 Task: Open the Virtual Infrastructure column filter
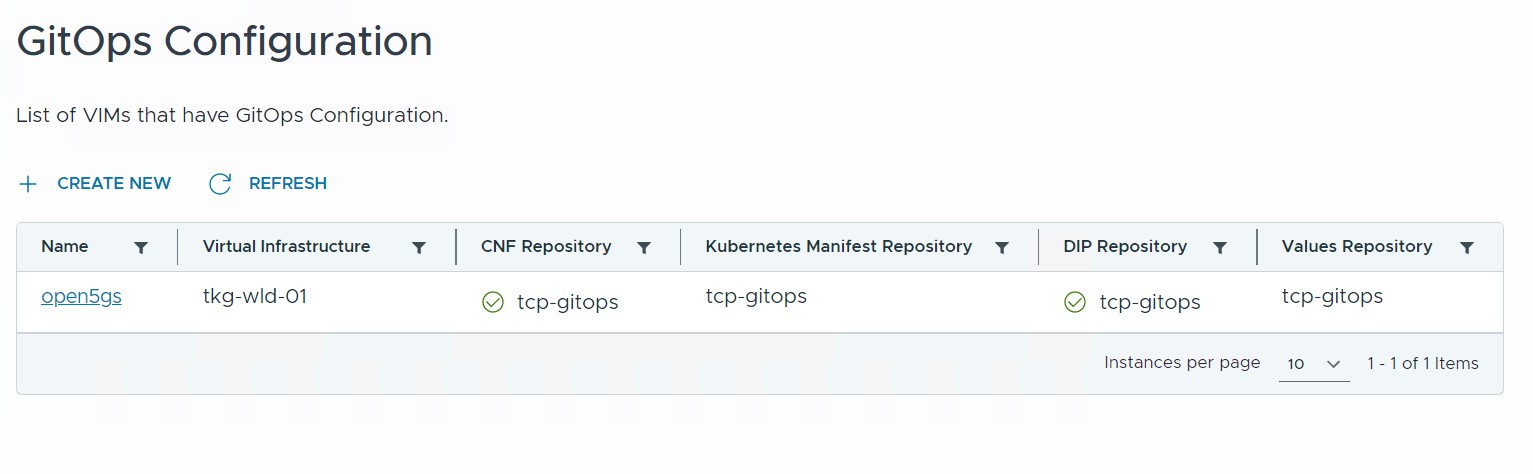tap(419, 248)
